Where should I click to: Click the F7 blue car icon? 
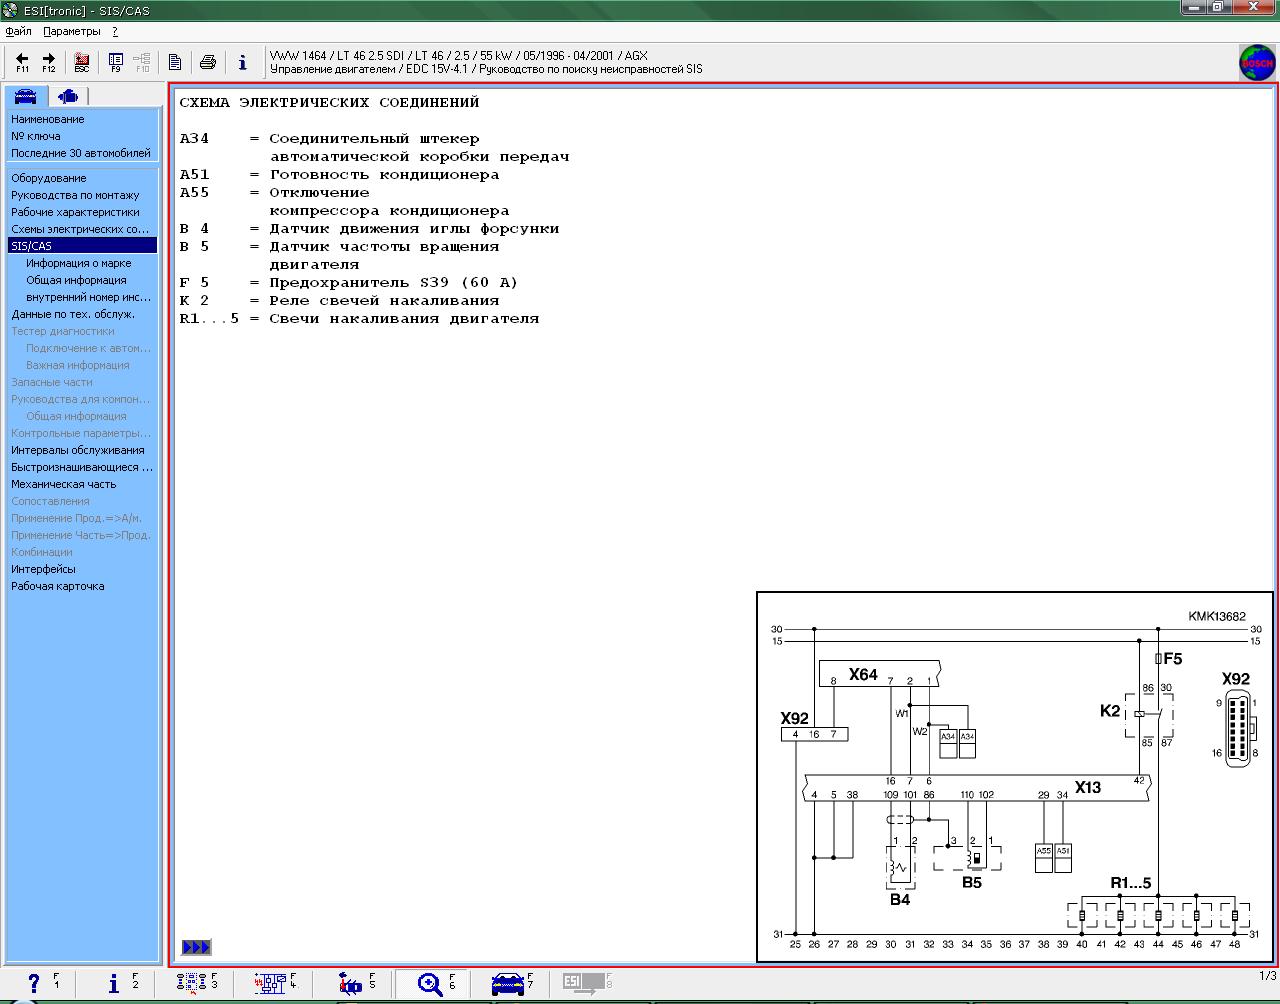[x=508, y=984]
